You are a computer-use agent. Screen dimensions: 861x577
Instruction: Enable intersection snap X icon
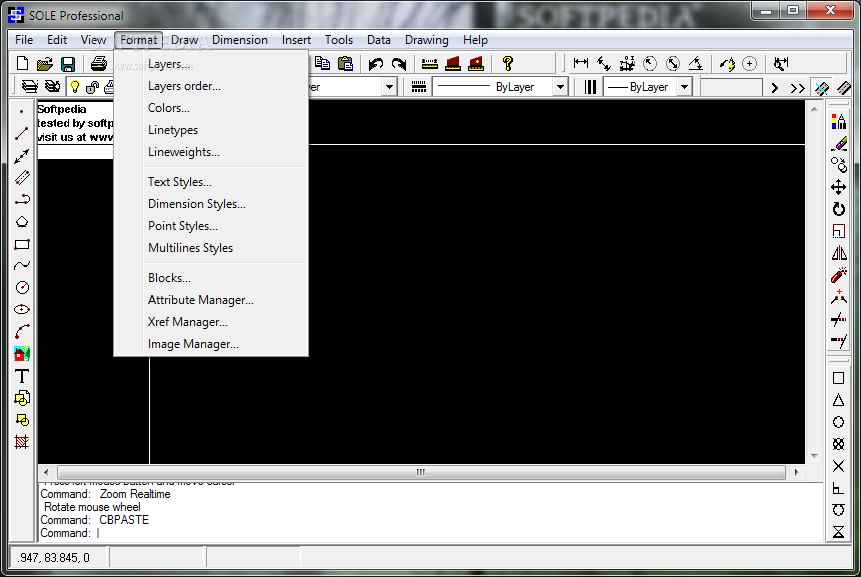tap(838, 466)
